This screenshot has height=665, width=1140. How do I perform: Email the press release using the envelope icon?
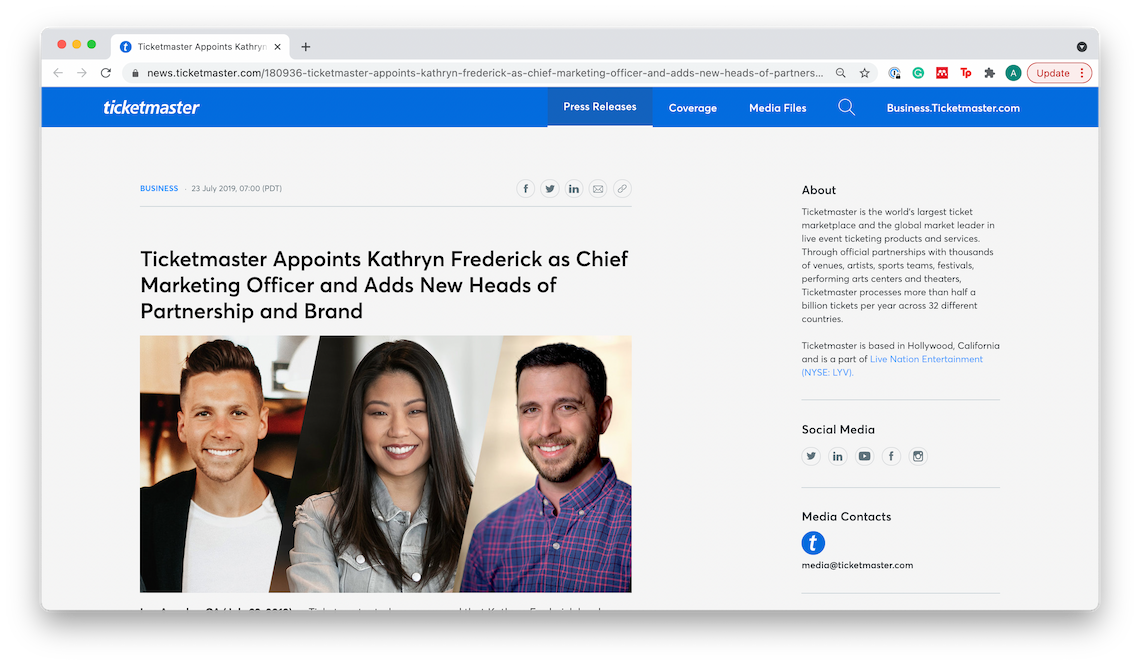(598, 188)
